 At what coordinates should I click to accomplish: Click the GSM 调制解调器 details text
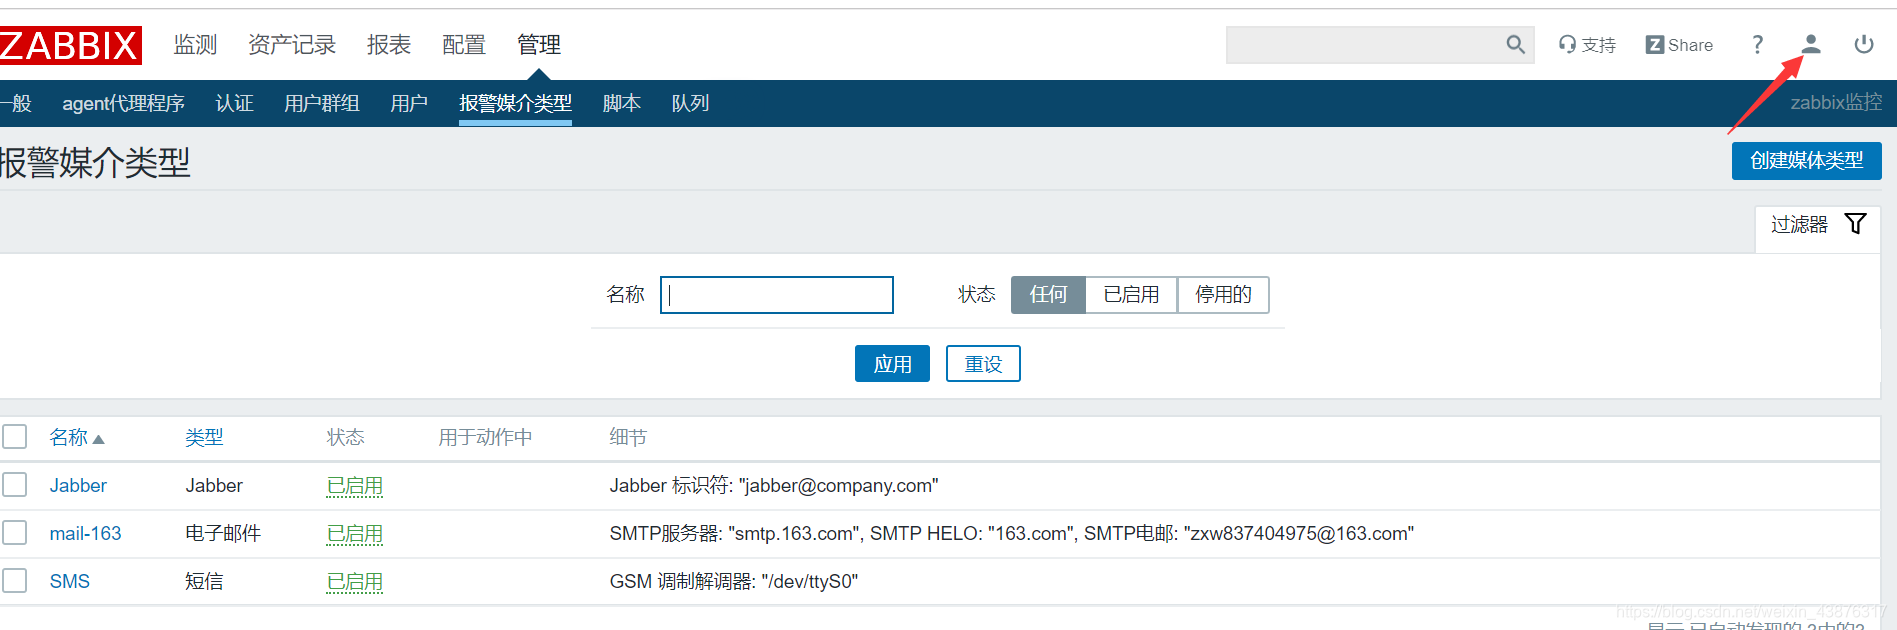pyautogui.click(x=734, y=581)
